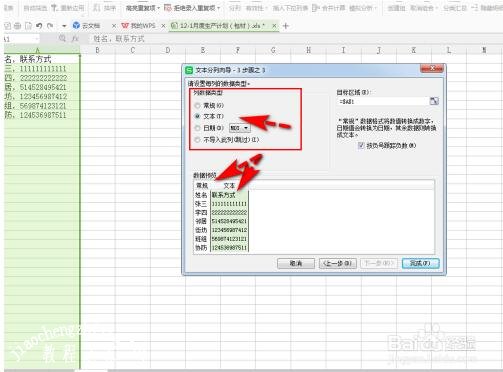The height and width of the screenshot is (372, 503).
Task: Click cell containing 514528495421
Action: 41,87
